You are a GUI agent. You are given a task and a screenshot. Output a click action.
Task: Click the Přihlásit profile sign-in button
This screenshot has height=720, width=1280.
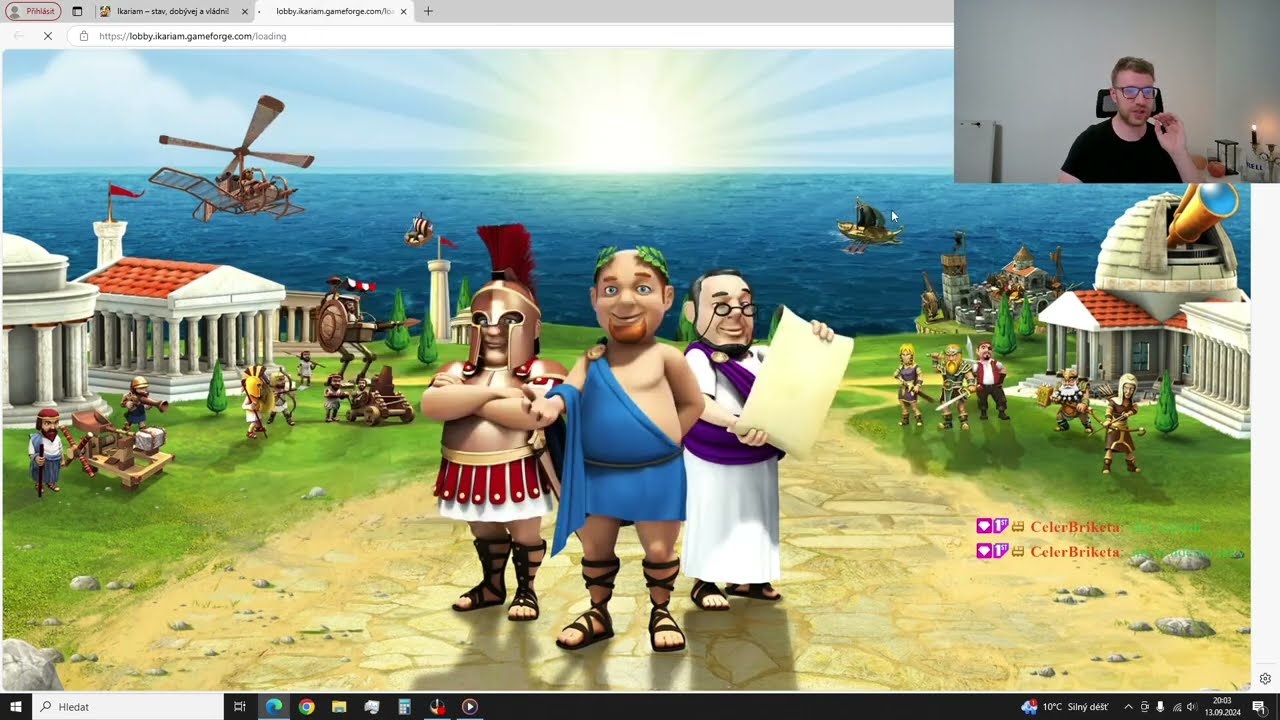(34, 11)
